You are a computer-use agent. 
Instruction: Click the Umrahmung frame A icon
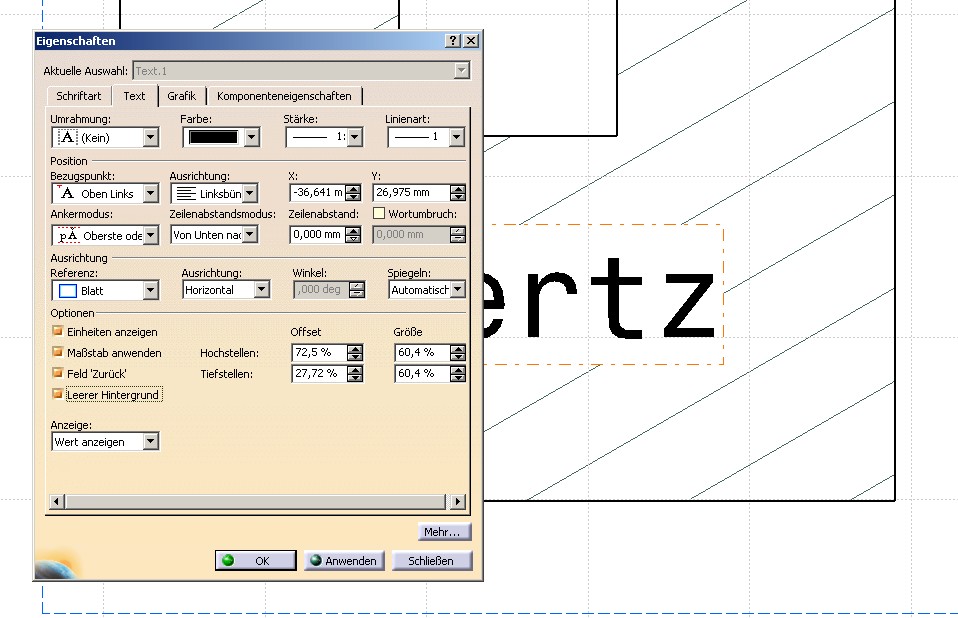(67, 137)
